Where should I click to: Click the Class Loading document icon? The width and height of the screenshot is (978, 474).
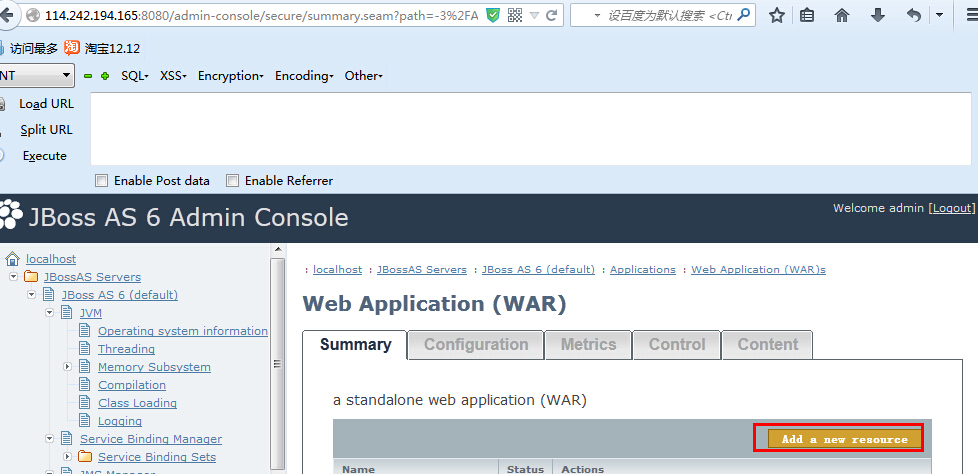85,403
